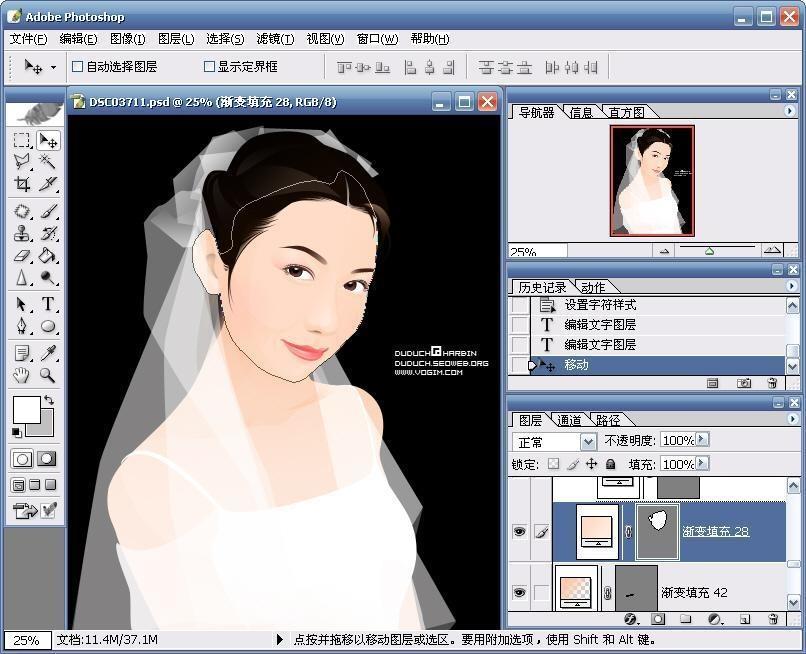Open the 滤镜 menu
Viewport: 806px width, 654px height.
click(274, 39)
